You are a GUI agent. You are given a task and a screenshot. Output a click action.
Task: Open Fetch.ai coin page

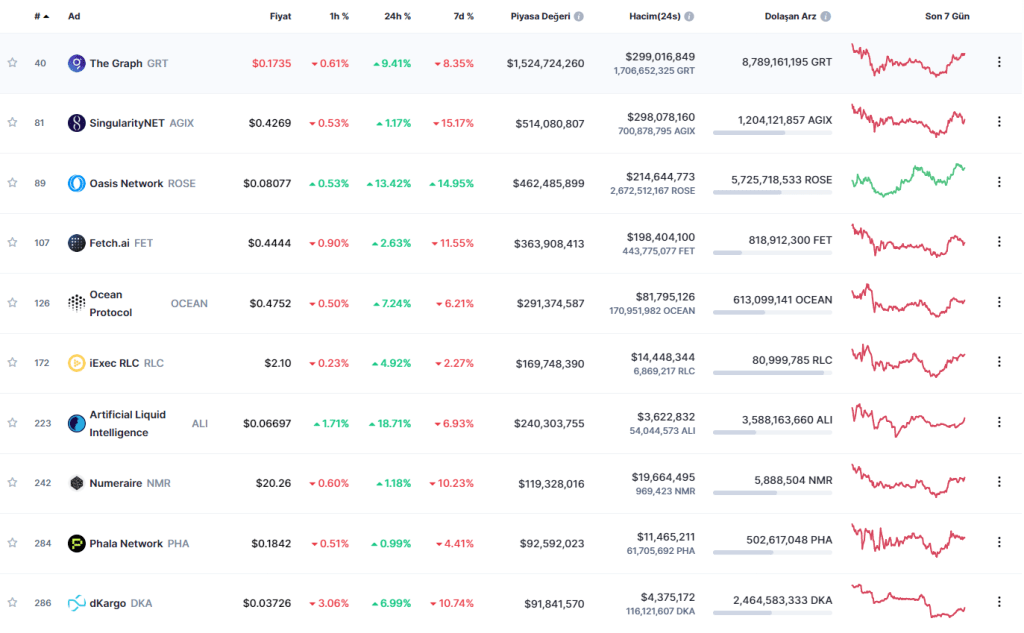click(109, 243)
